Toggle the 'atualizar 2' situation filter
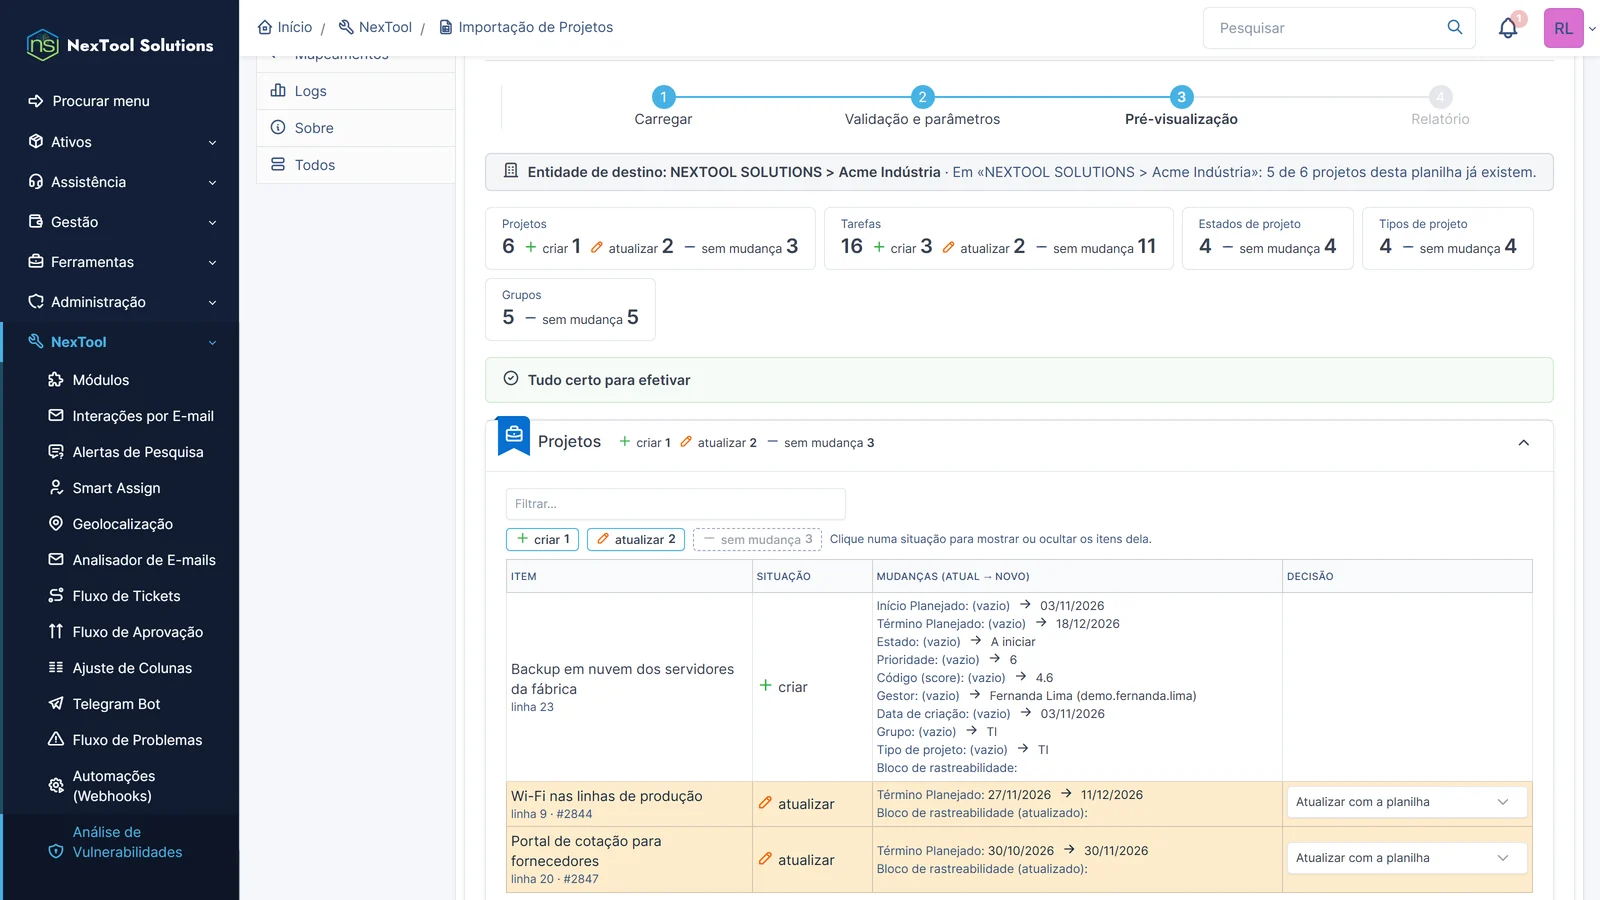 pyautogui.click(x=636, y=539)
